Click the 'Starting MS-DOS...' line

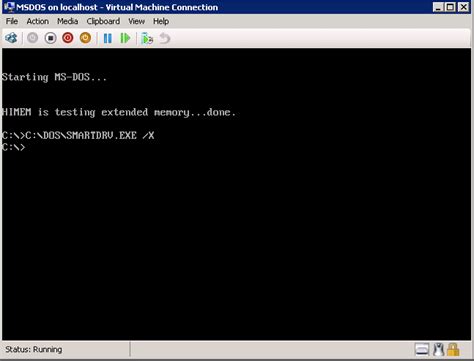(54, 77)
